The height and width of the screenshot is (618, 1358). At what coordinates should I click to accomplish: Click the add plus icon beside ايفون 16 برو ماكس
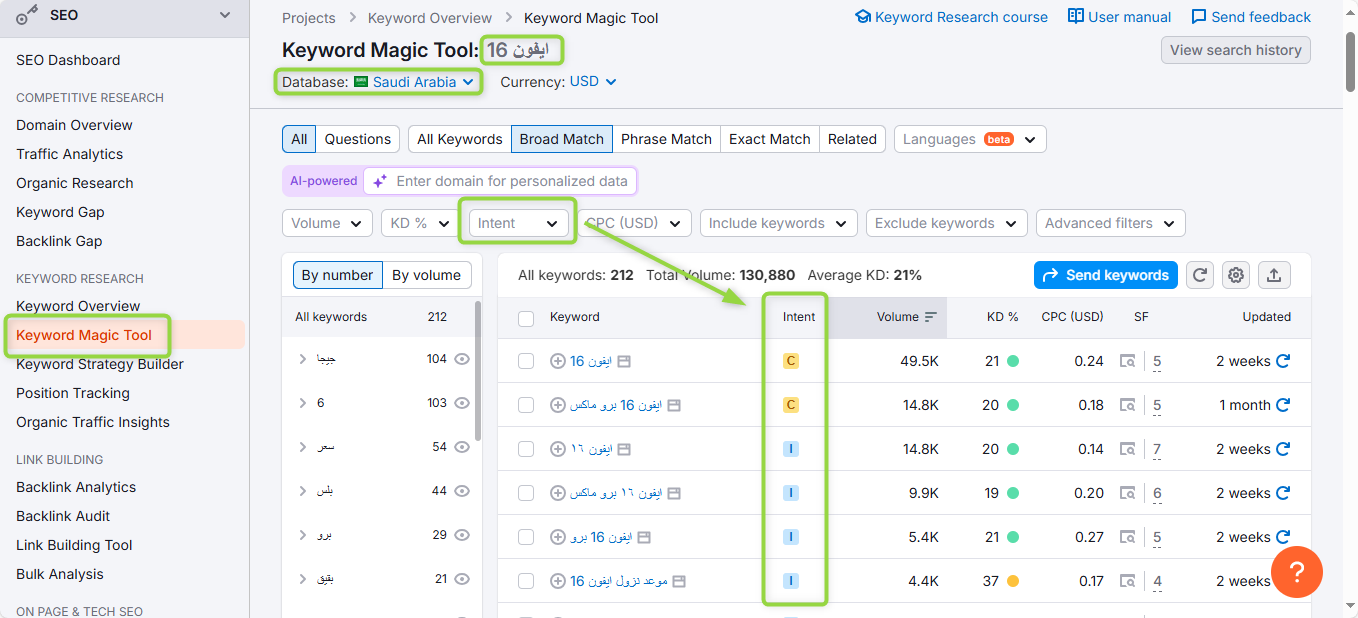557,405
